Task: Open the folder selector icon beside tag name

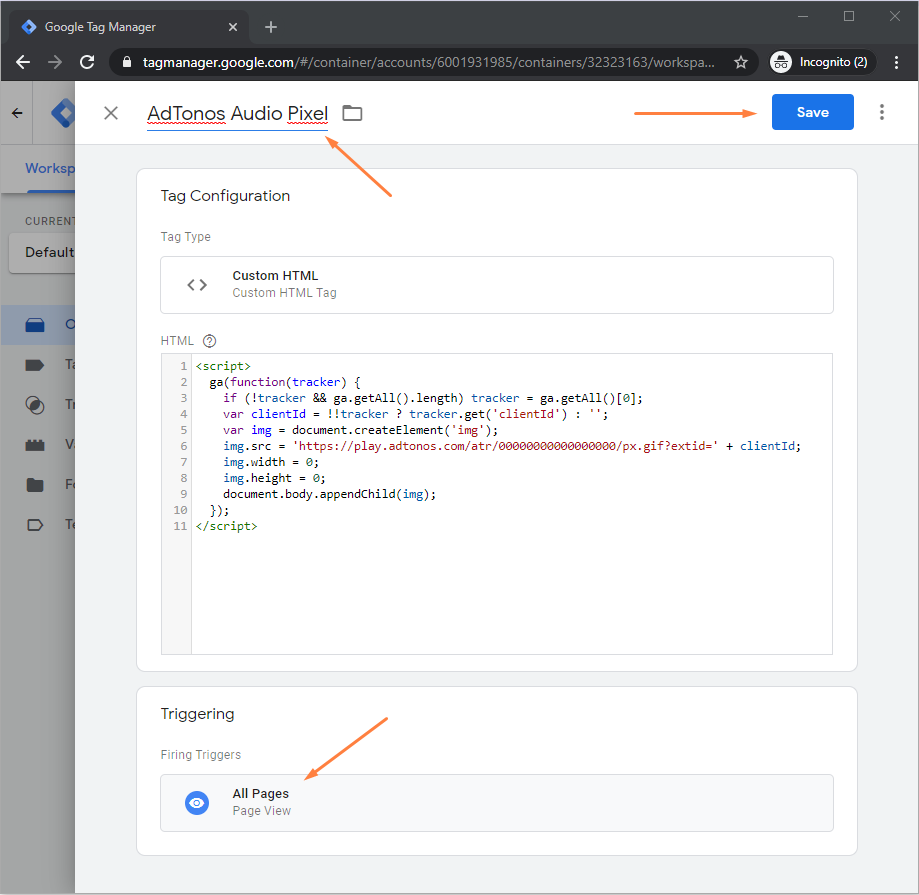Action: click(352, 113)
